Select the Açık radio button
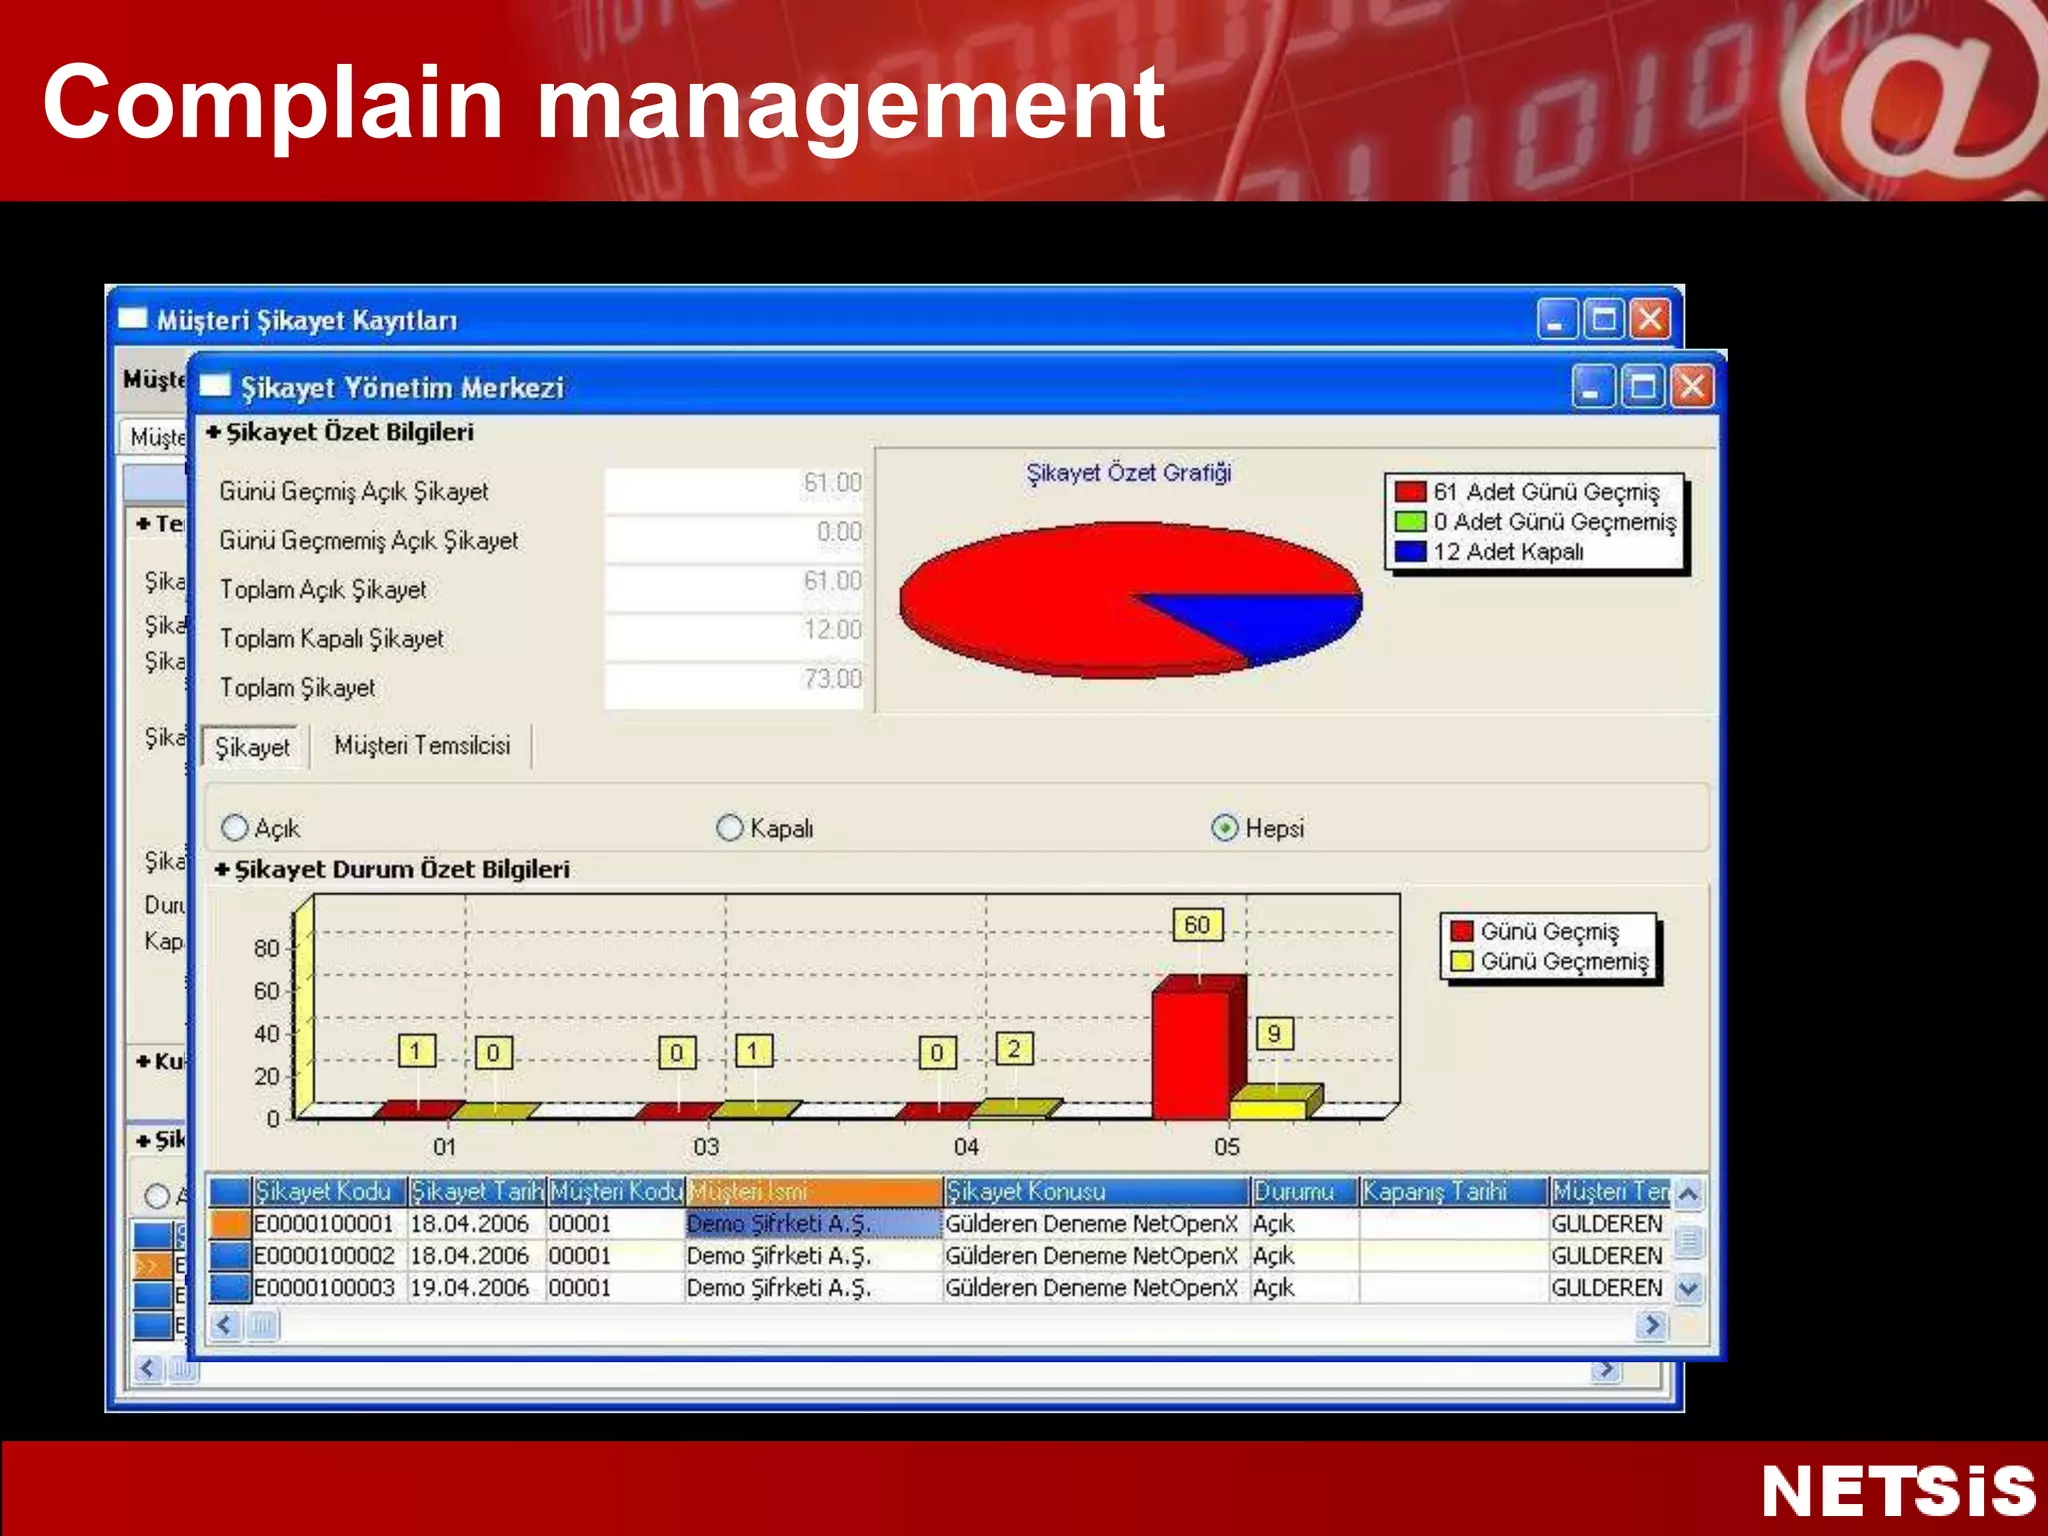2048x1536 pixels. [235, 828]
